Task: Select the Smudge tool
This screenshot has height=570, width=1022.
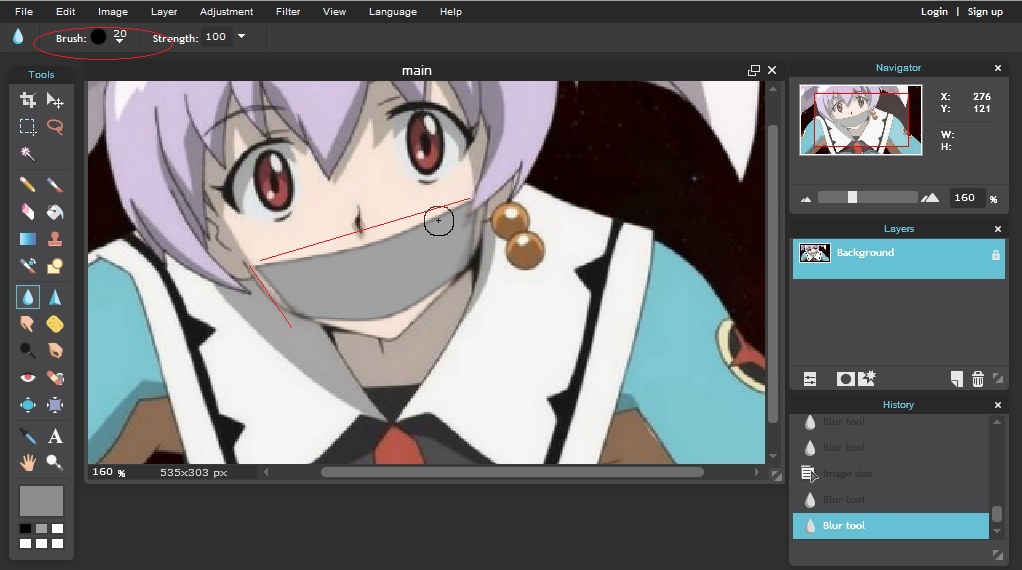Action: tap(27, 324)
